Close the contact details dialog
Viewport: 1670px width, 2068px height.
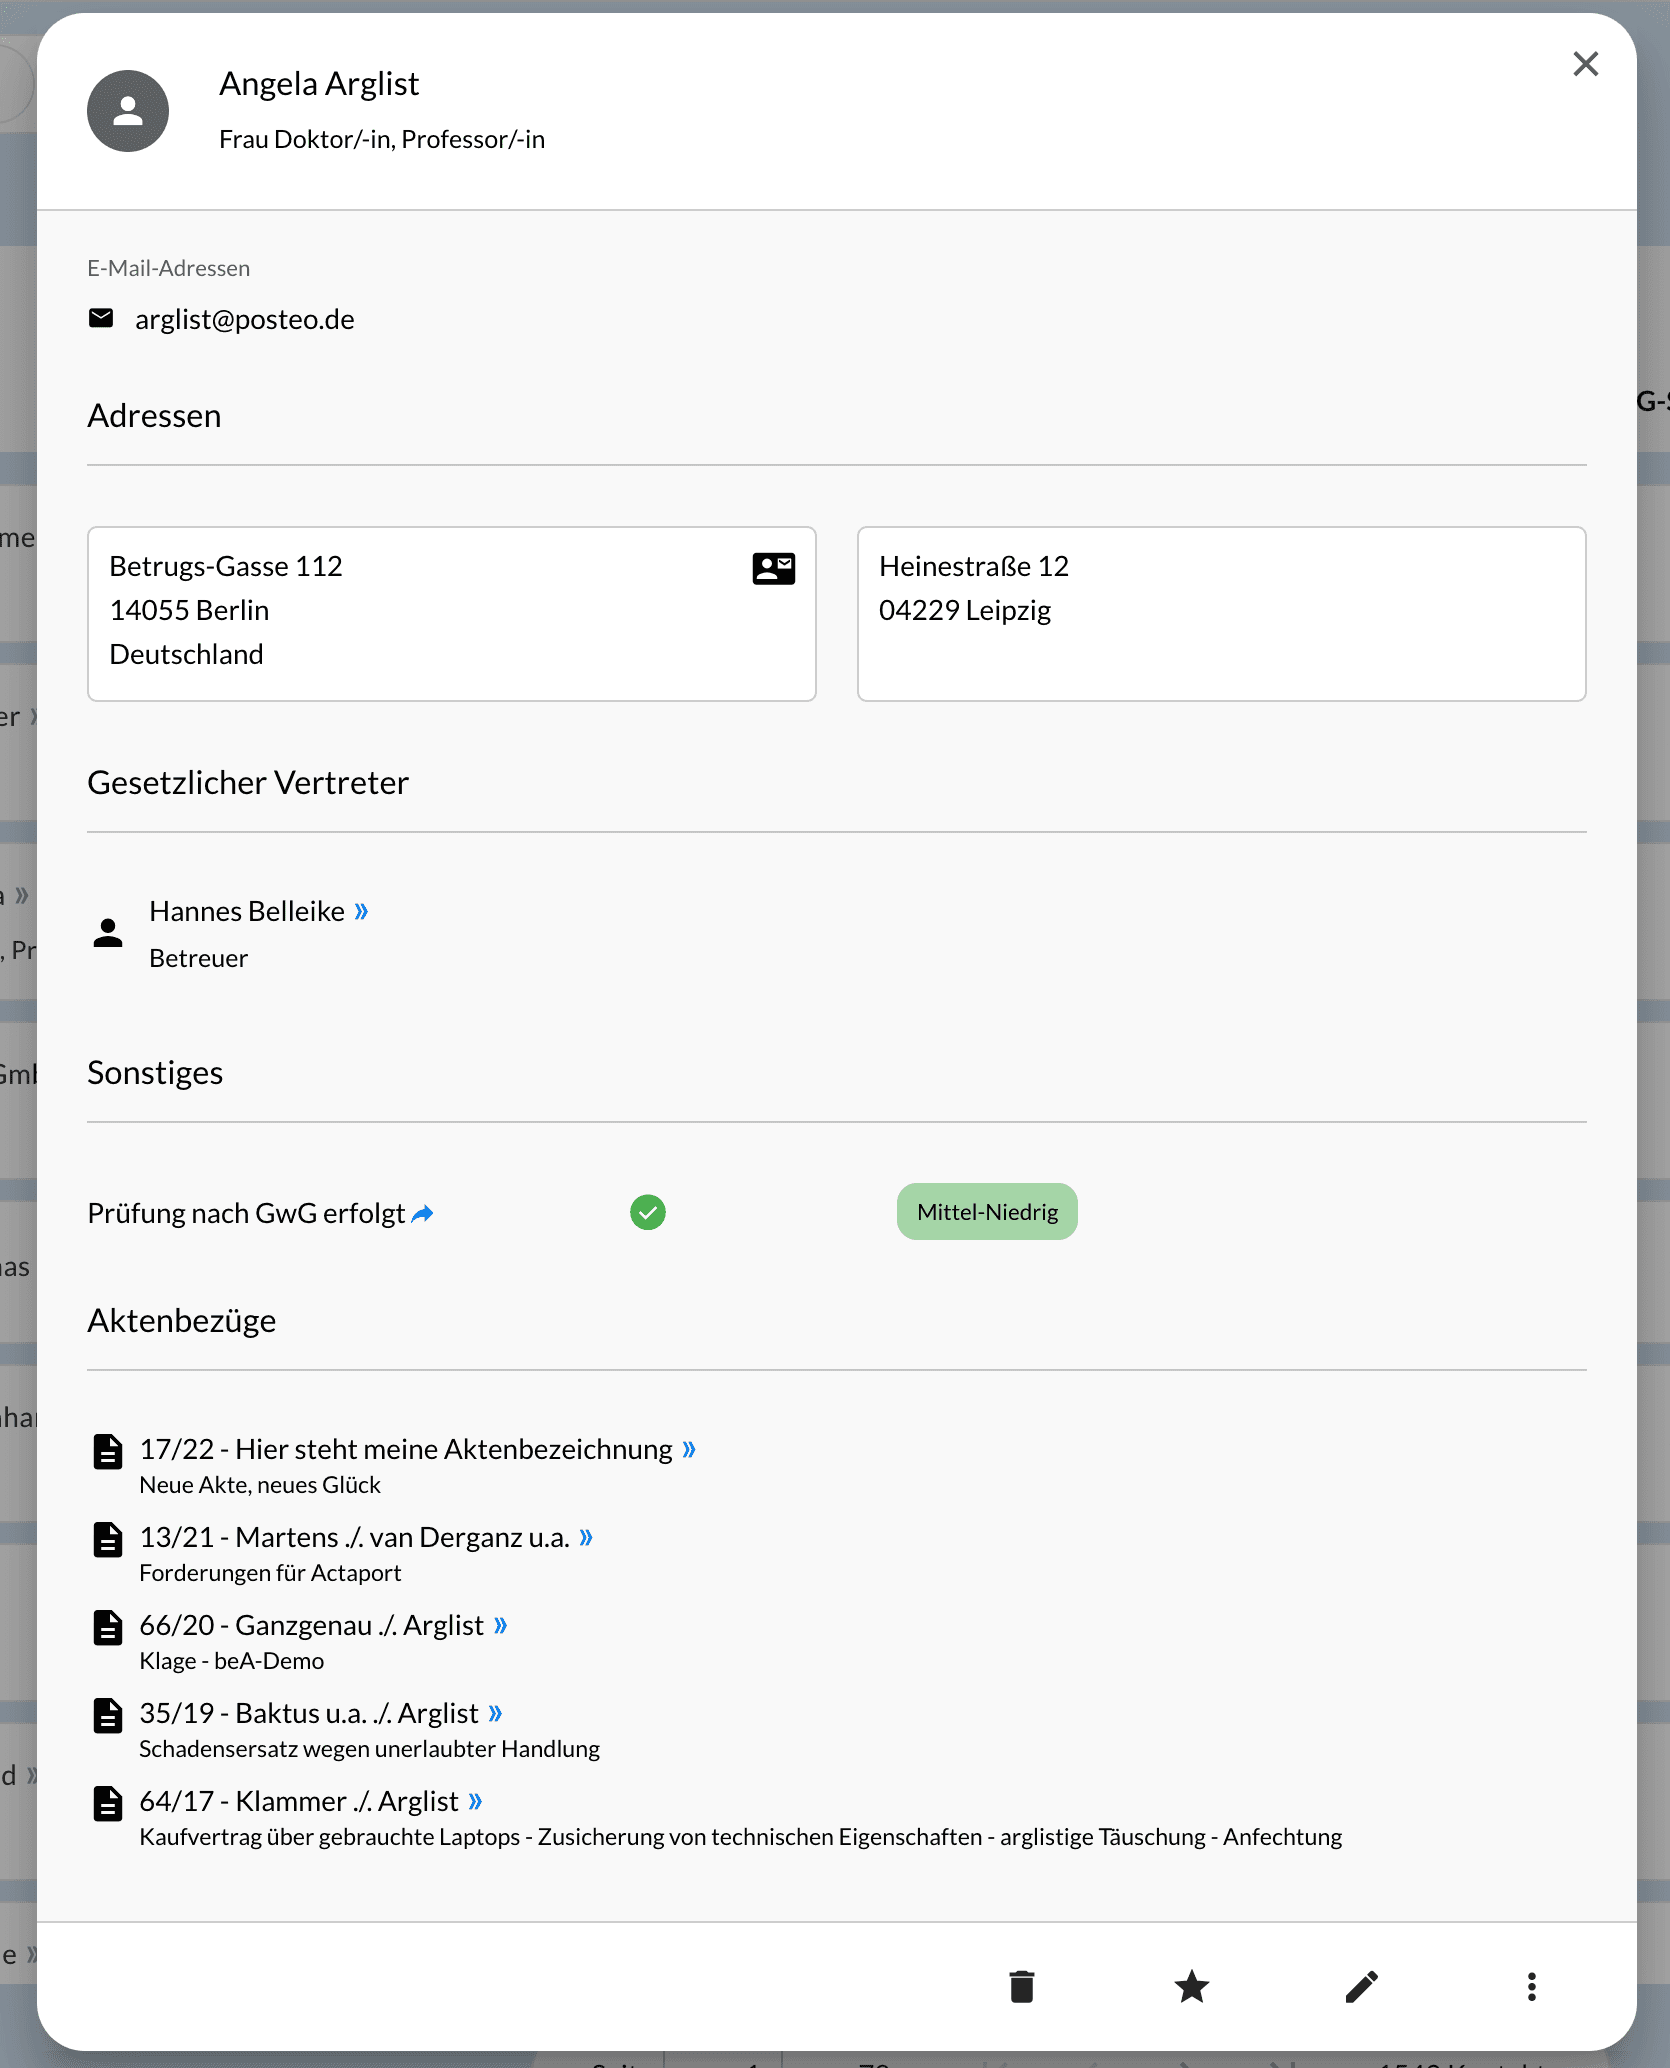click(1585, 64)
